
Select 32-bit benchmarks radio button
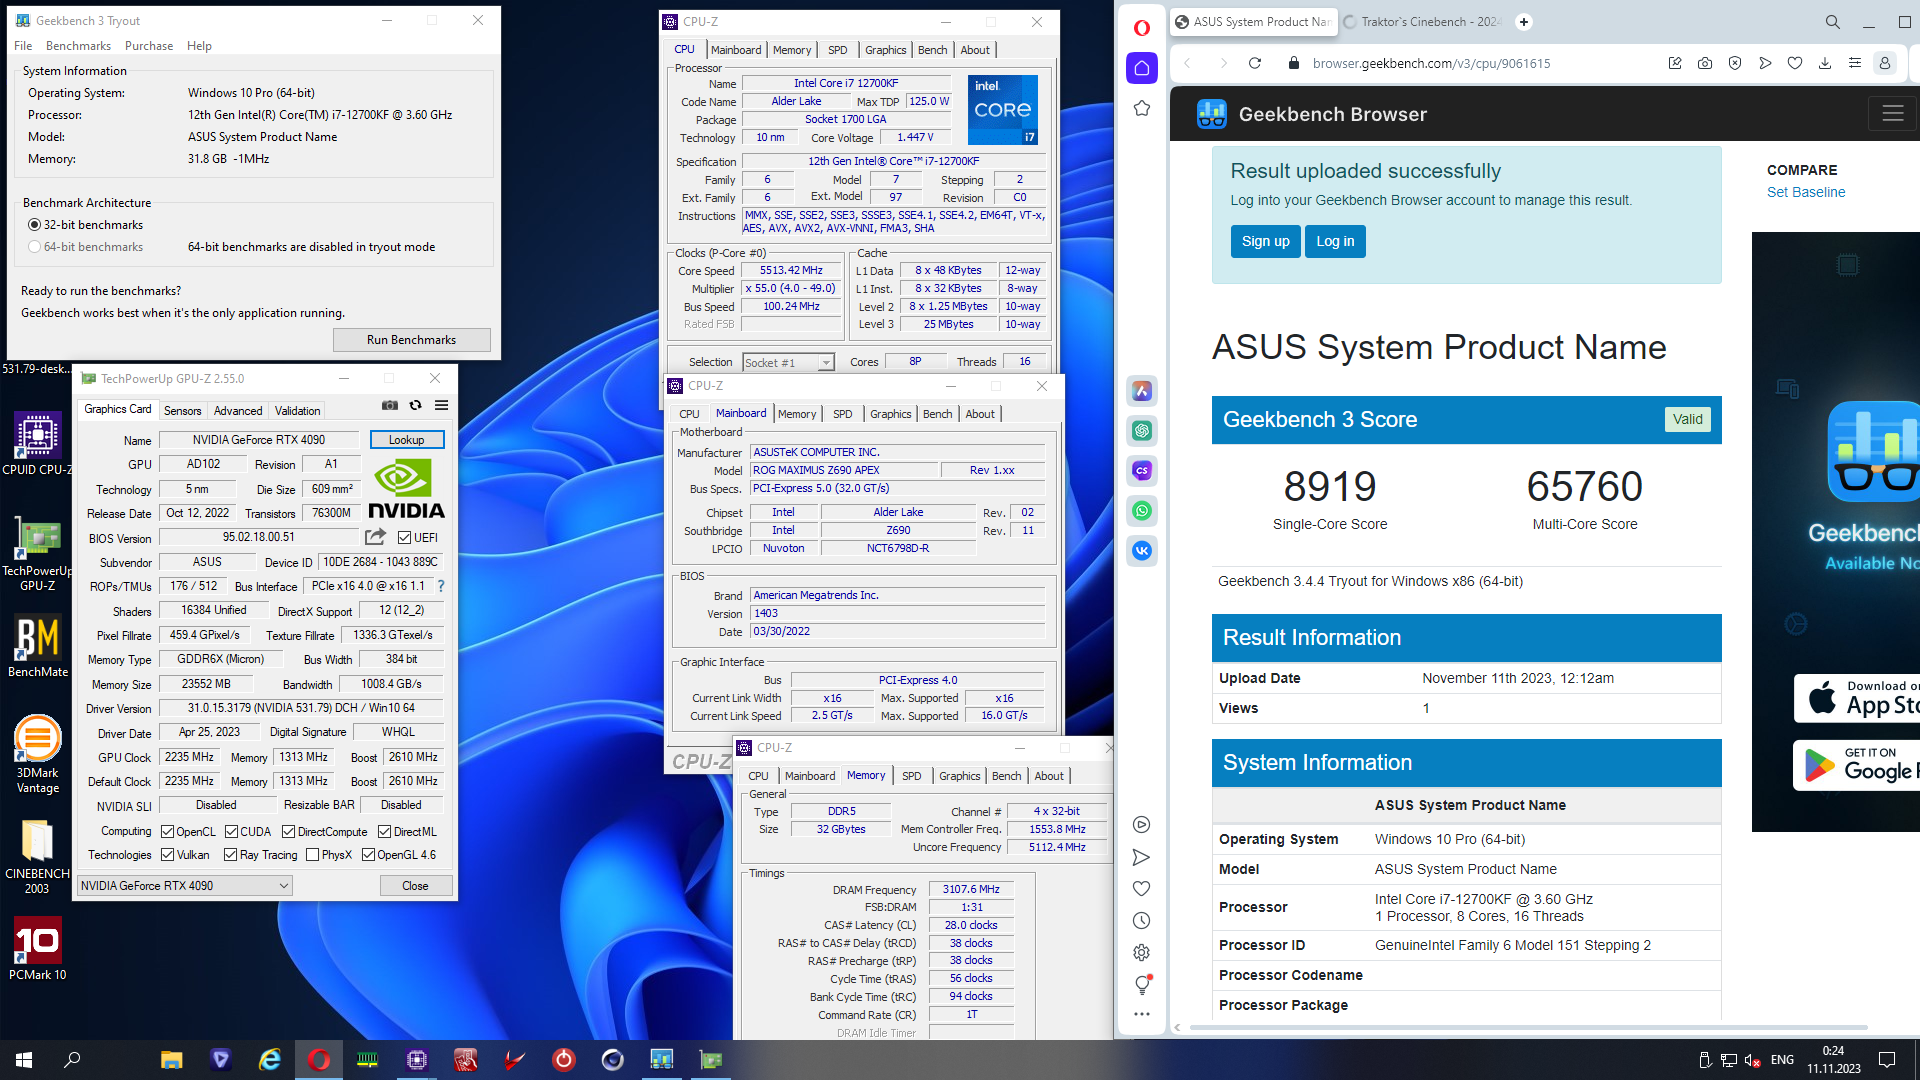tap(35, 225)
